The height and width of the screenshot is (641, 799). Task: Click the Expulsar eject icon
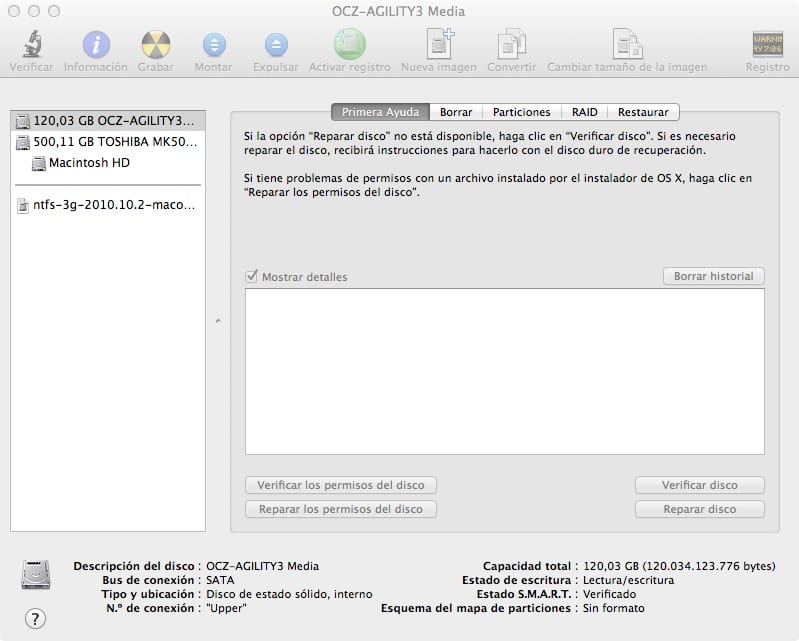[275, 45]
